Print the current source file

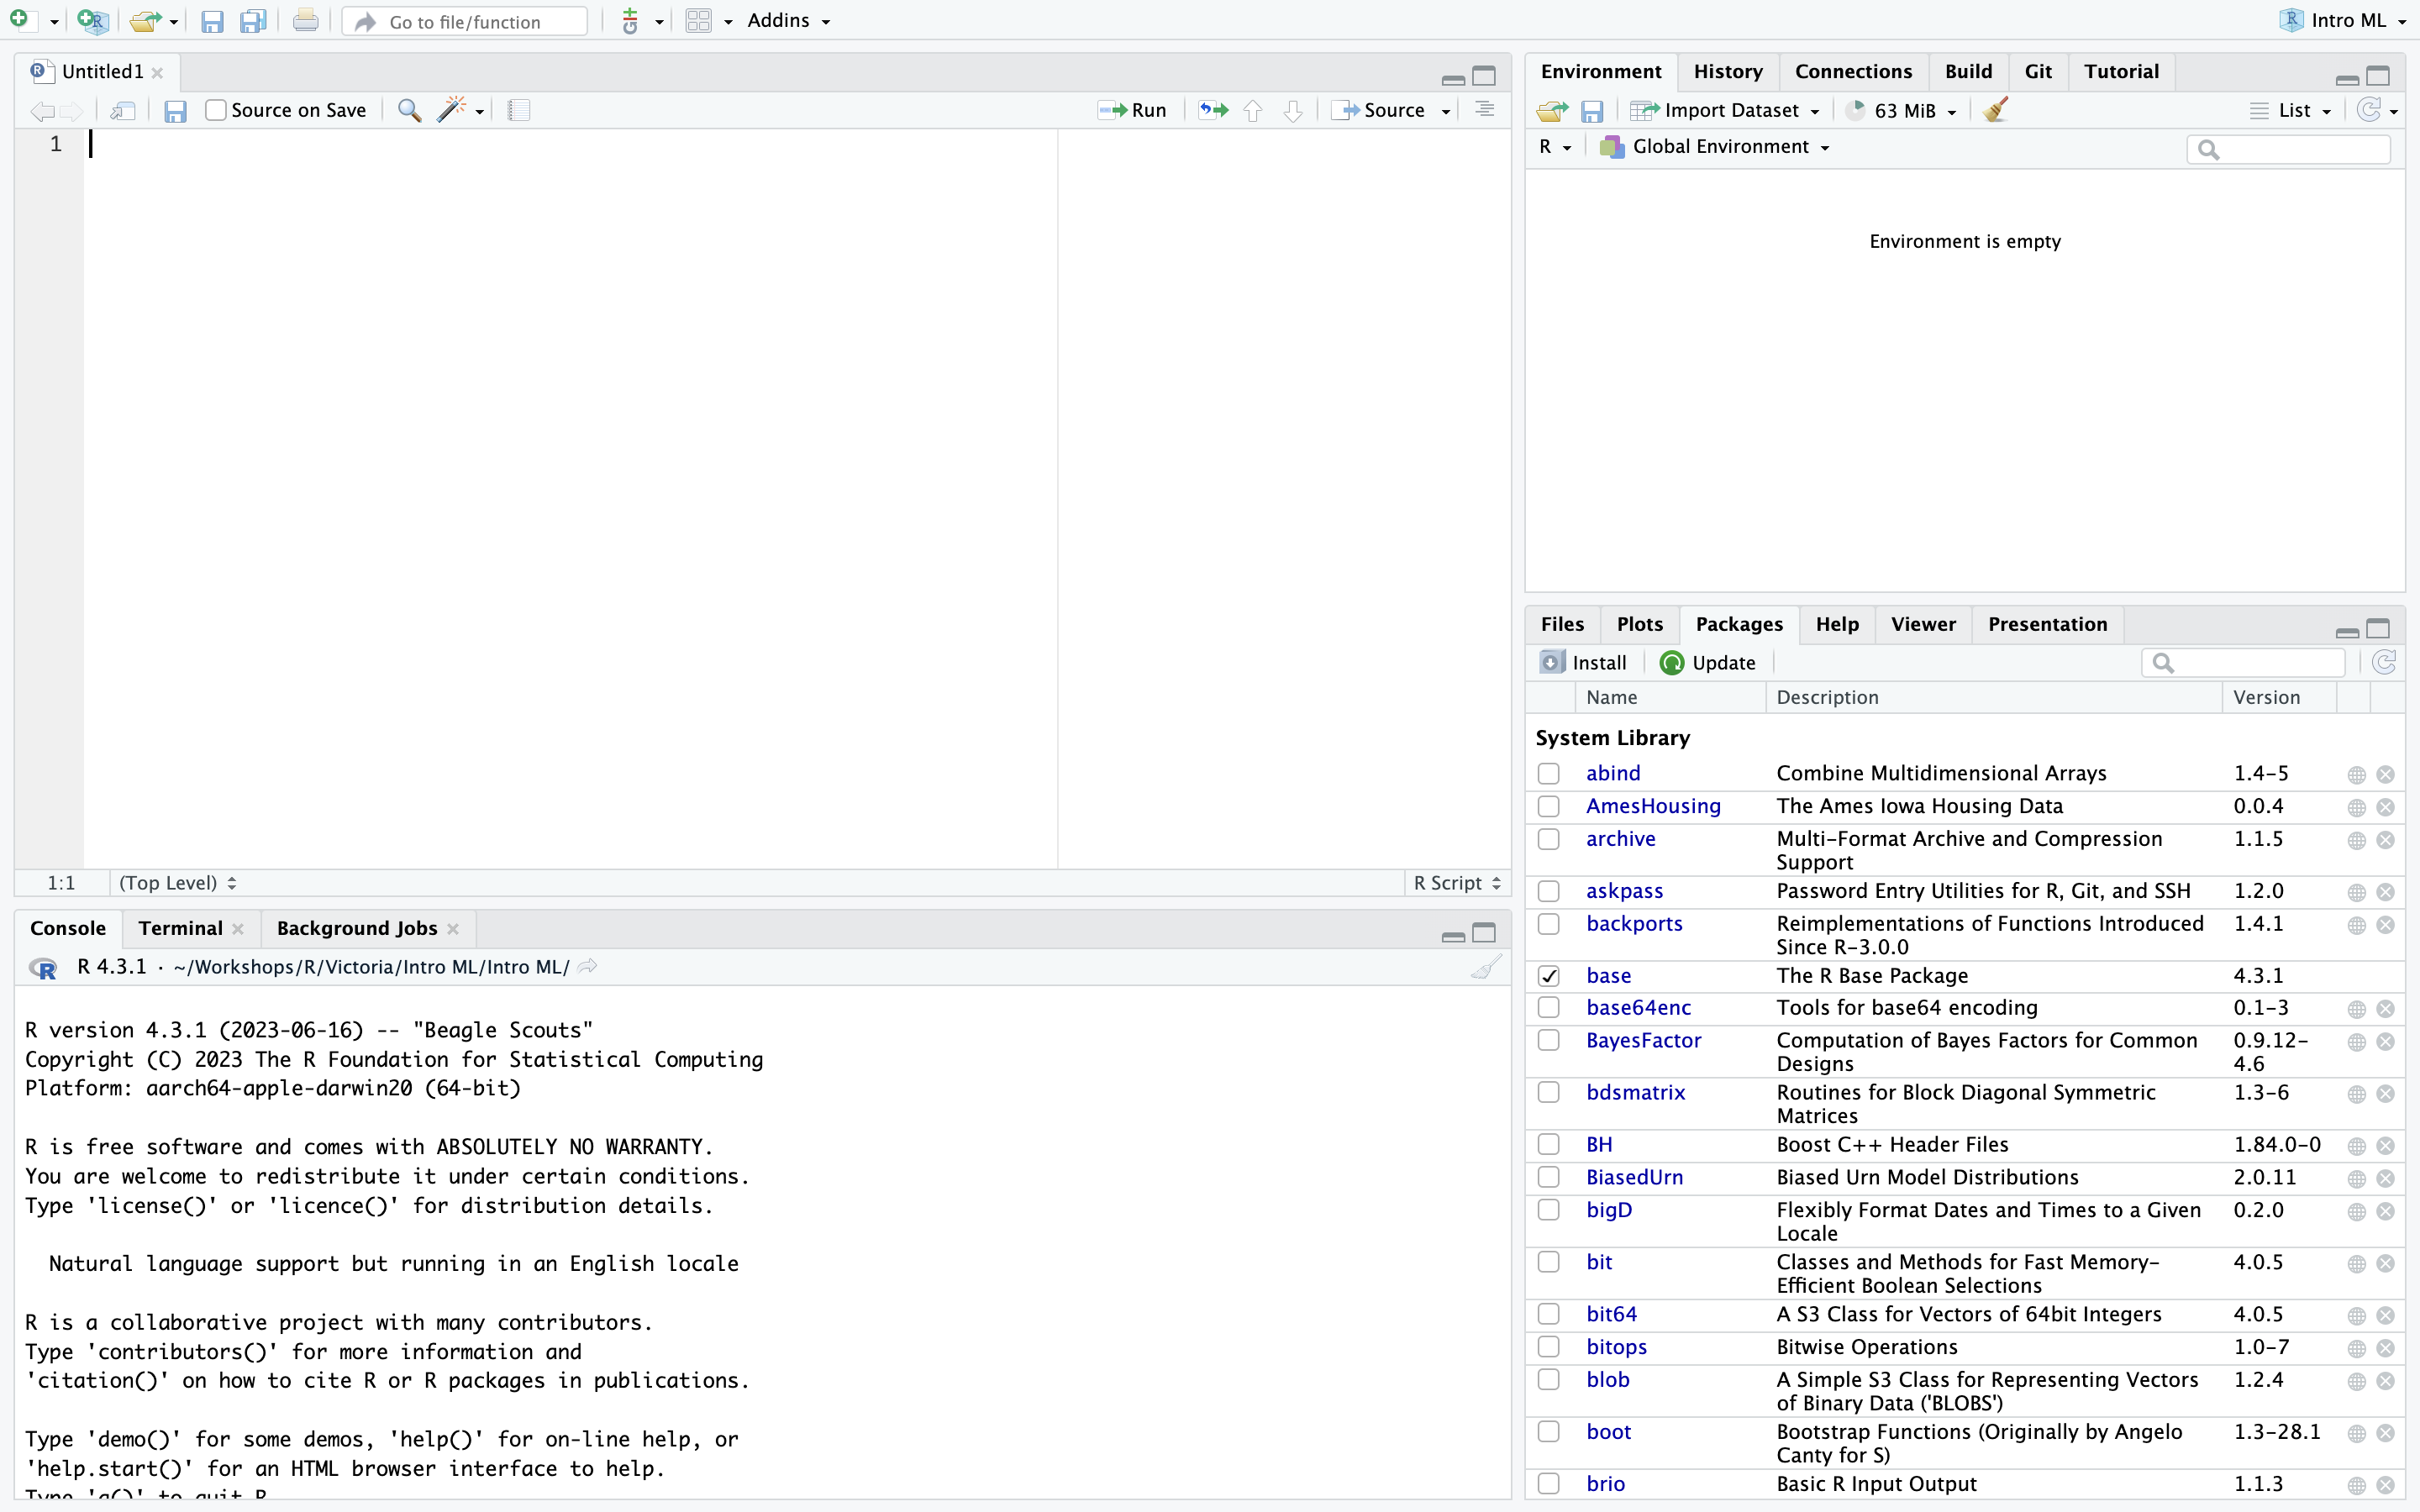305,20
